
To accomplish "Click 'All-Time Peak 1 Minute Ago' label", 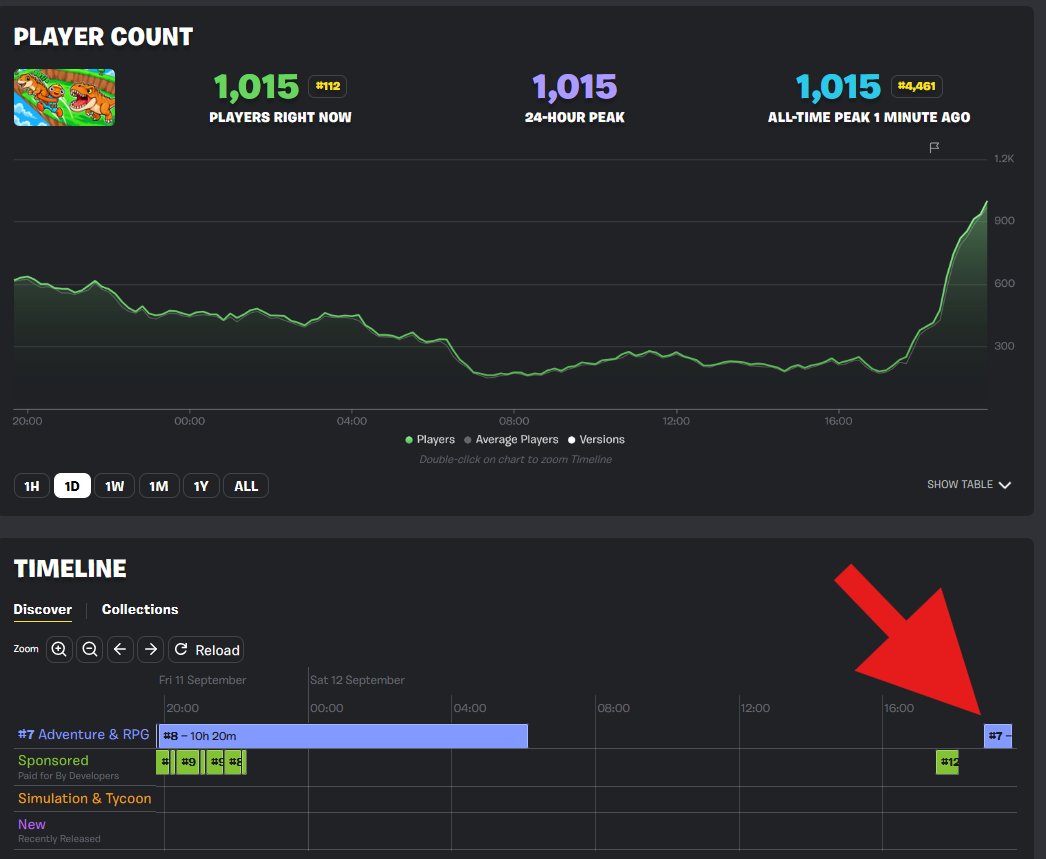I will [x=869, y=117].
